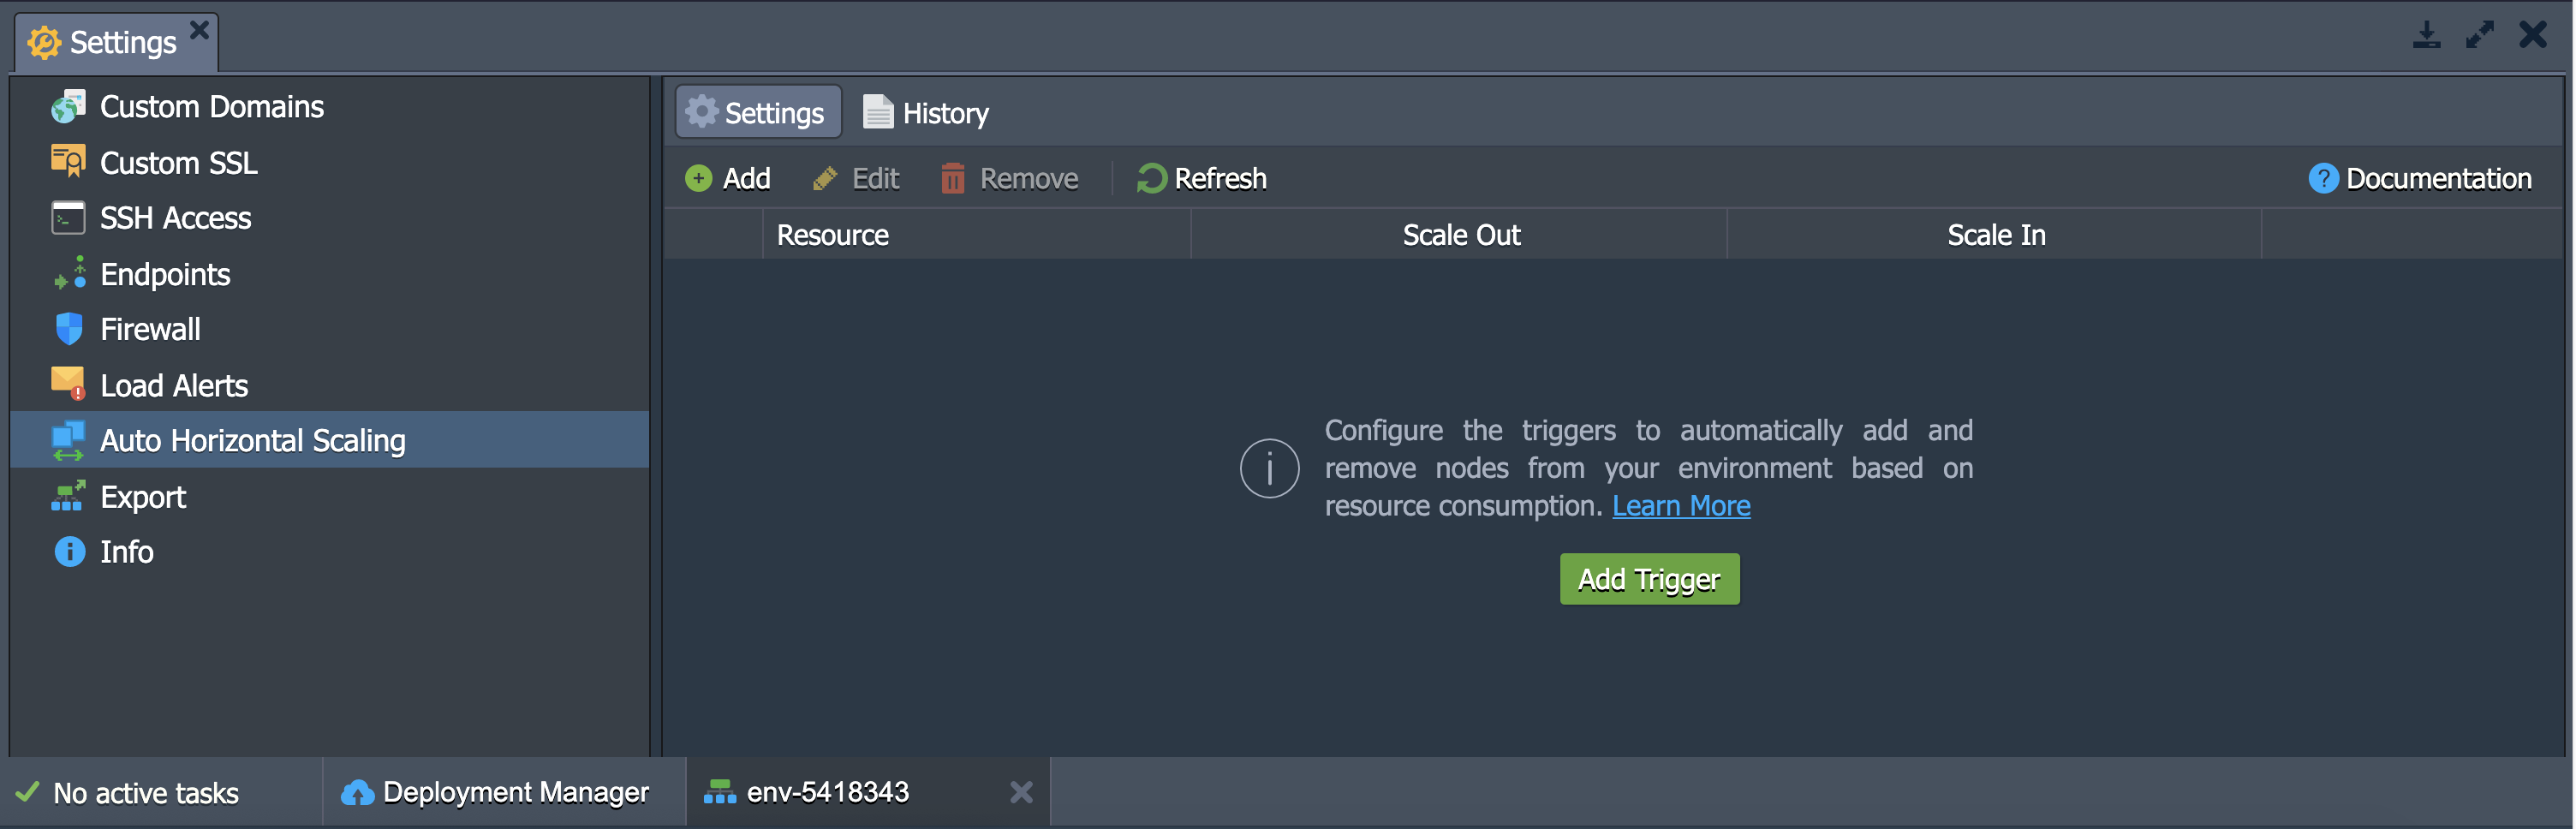Screen dimensions: 2576x829
Task: Open Info section
Action: coord(126,552)
